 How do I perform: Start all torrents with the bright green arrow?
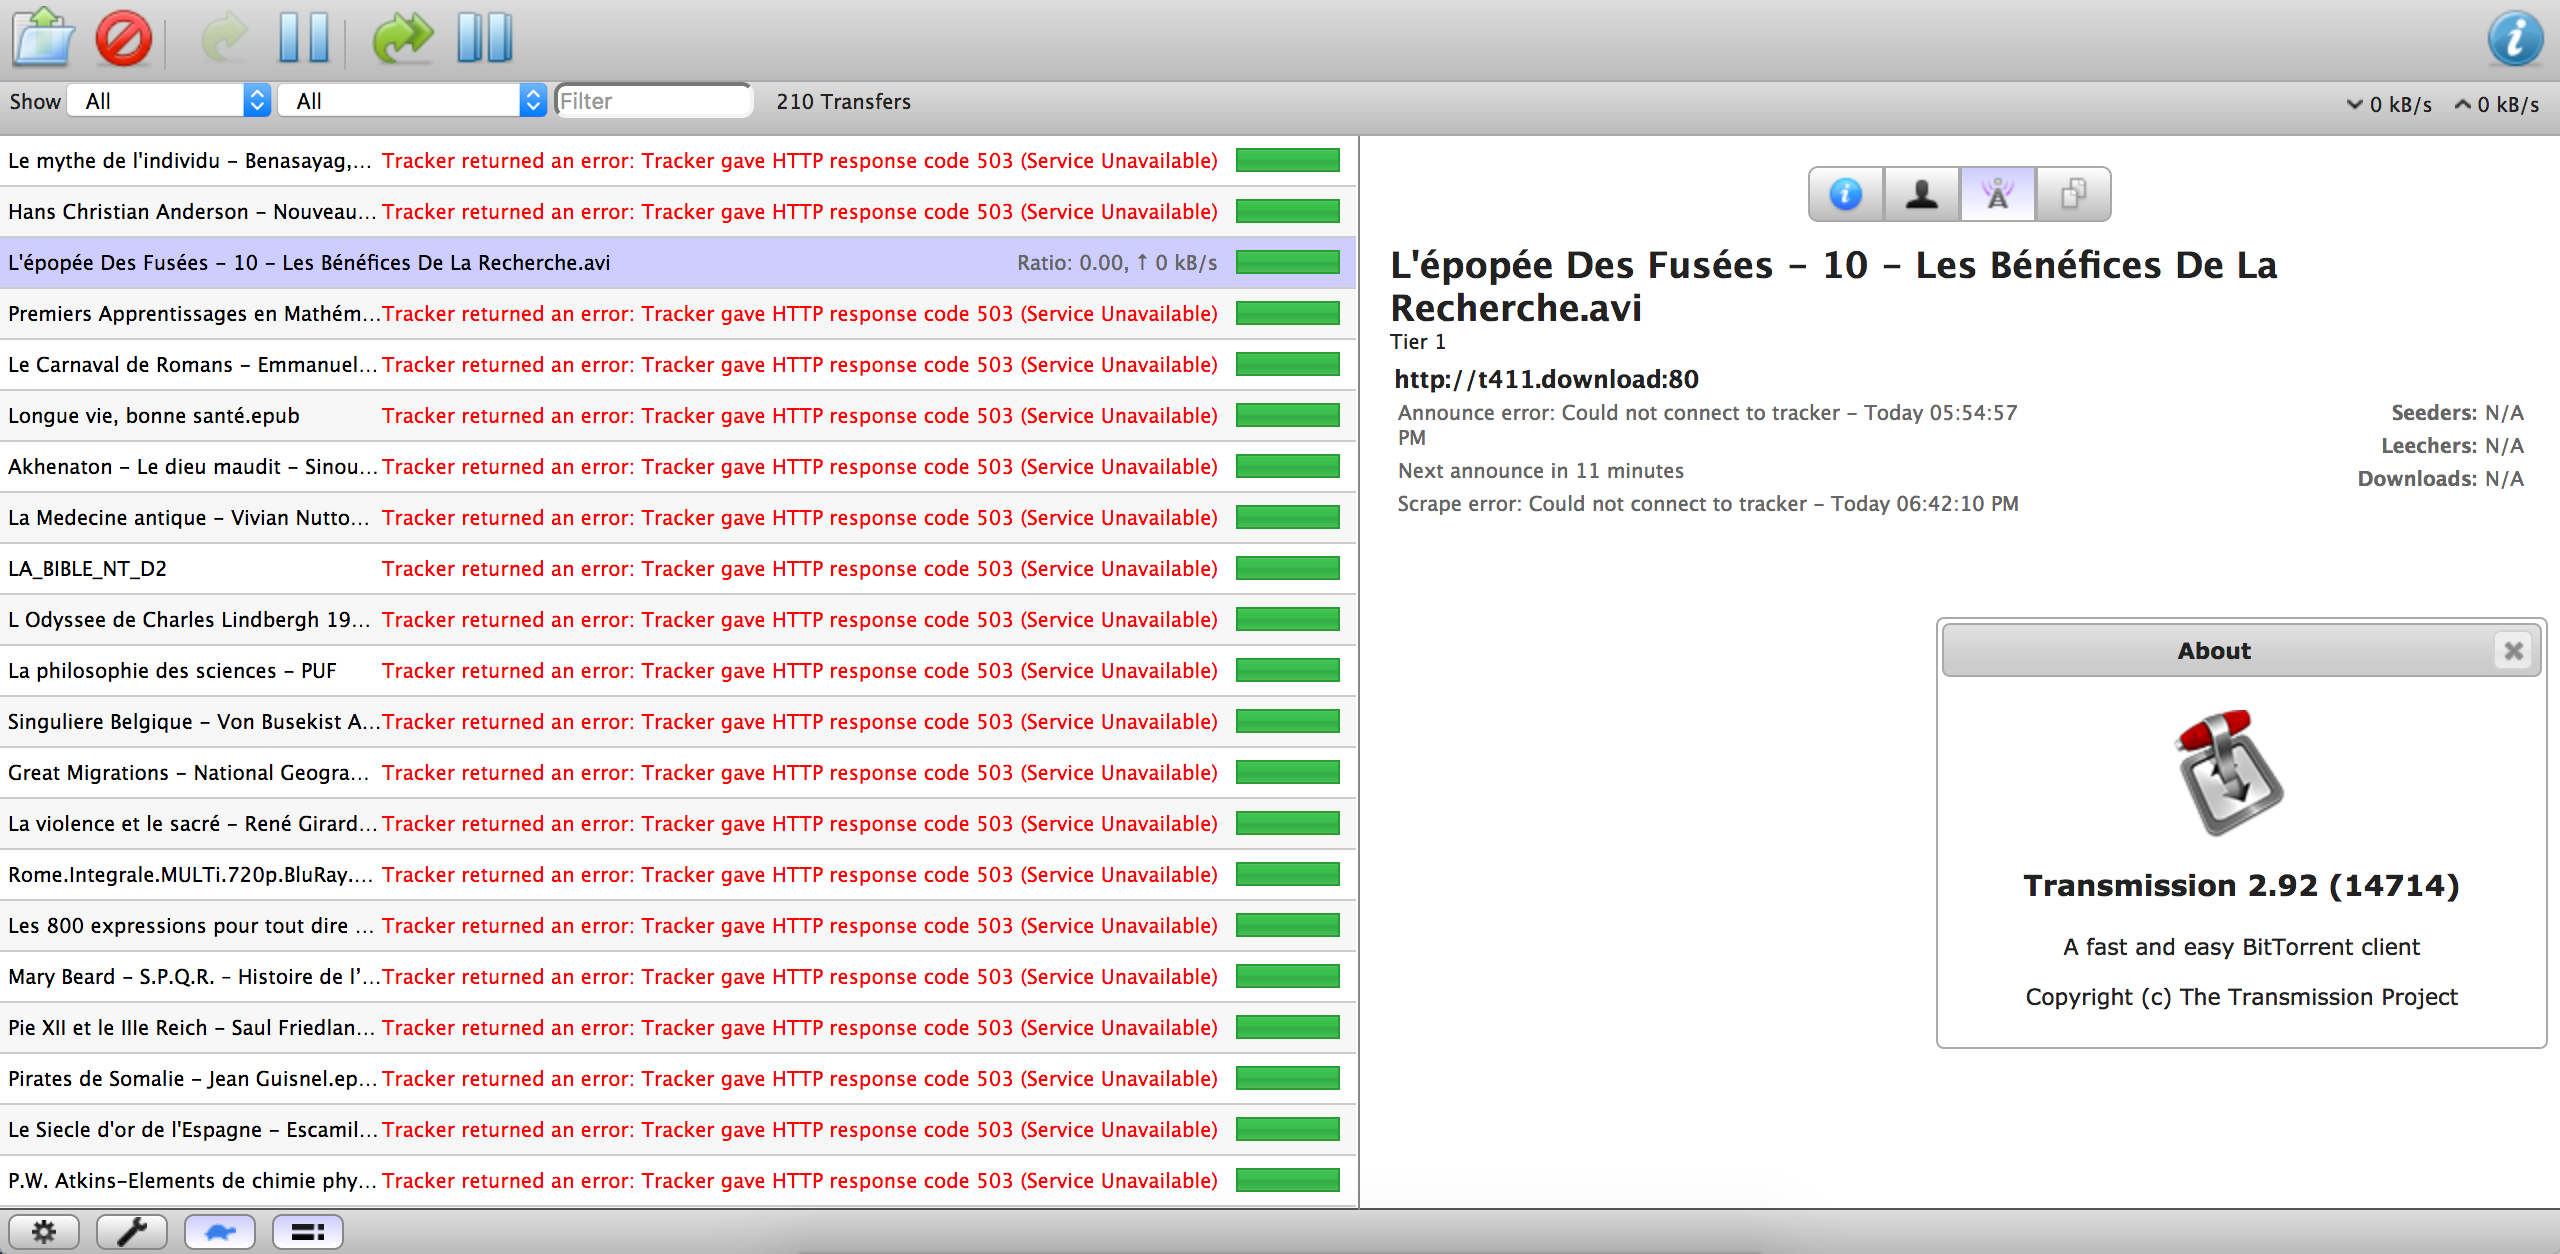(x=403, y=39)
